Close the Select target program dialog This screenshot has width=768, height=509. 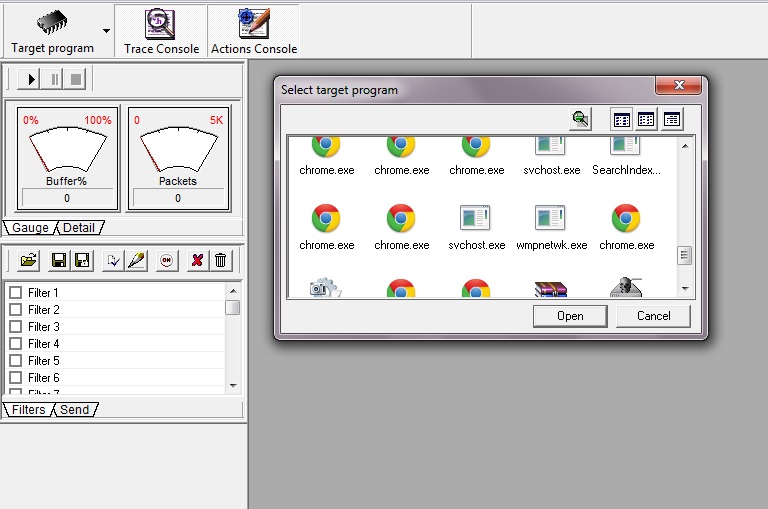679,85
